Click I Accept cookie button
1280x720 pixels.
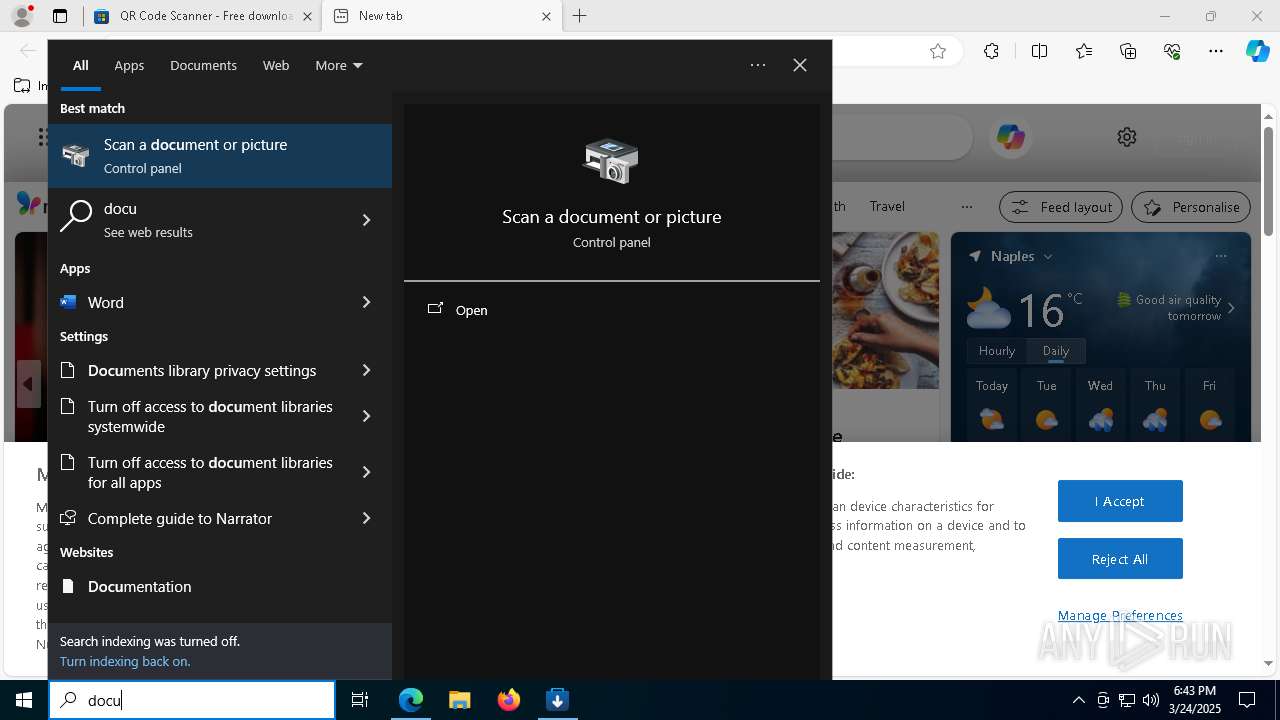pyautogui.click(x=1120, y=501)
